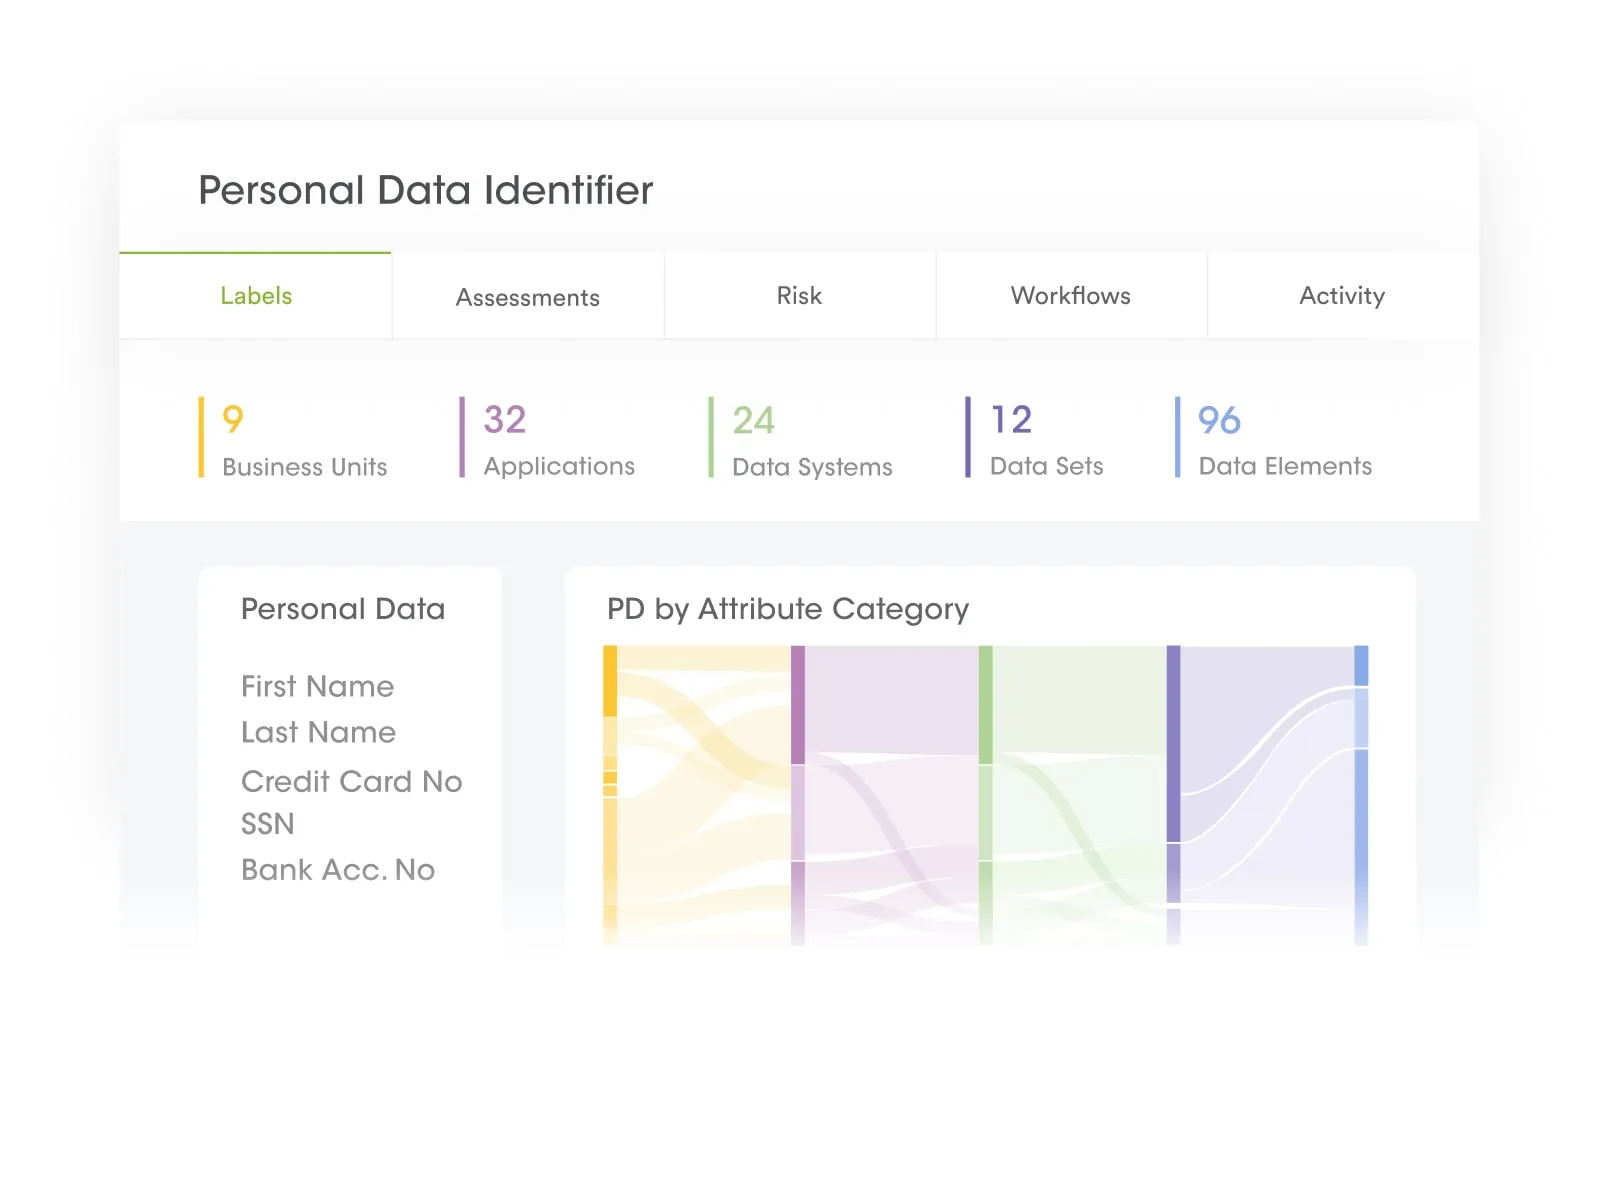Choose Last Name in Personal Data list
Screen dimensions: 1600x1200
click(x=318, y=732)
